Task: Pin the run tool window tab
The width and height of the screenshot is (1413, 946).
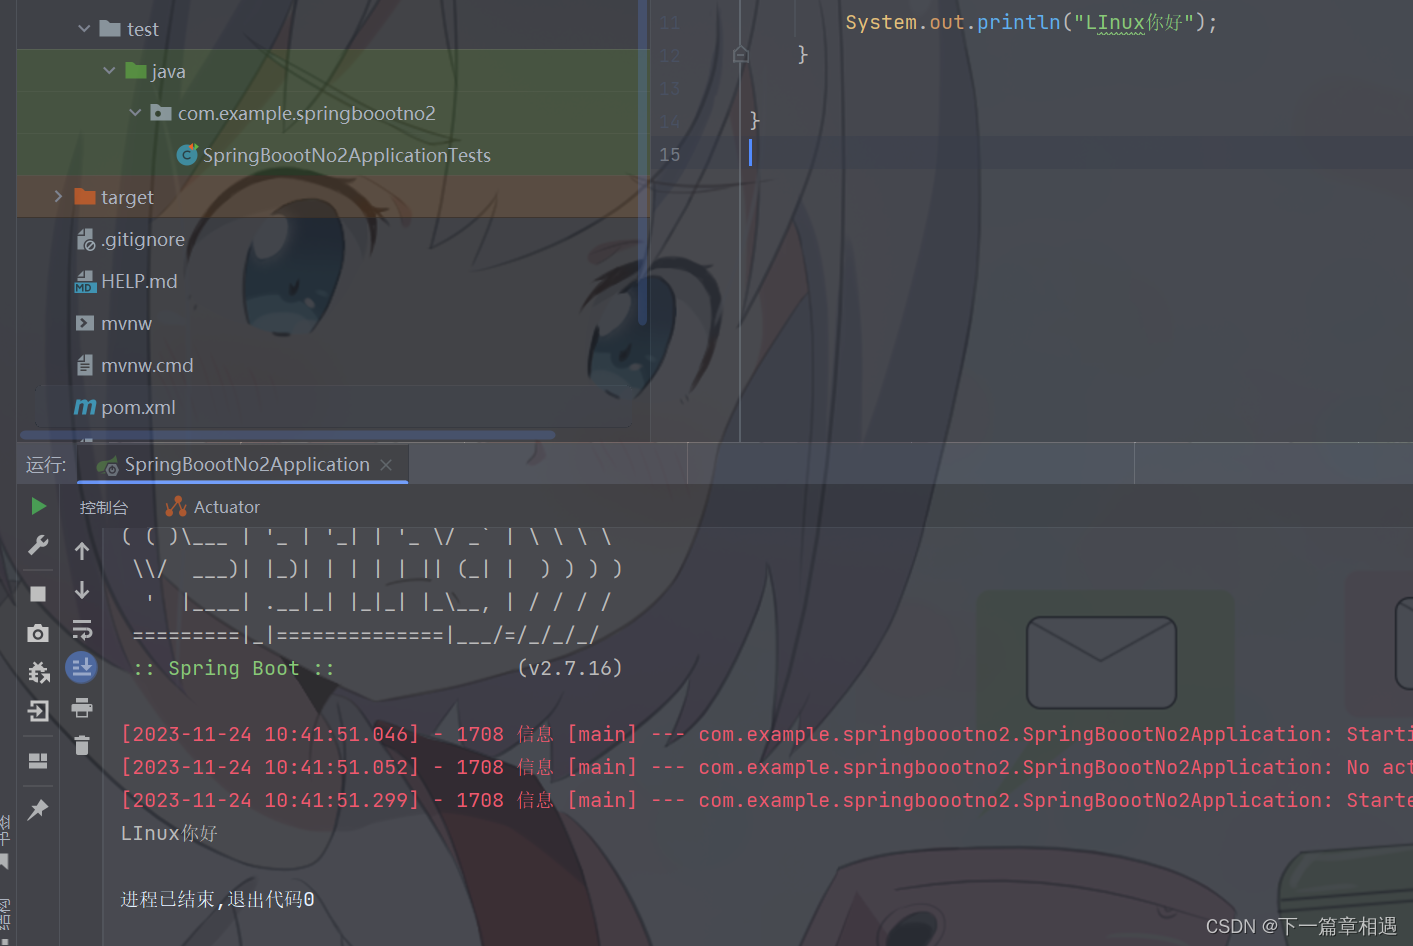Action: (x=37, y=808)
